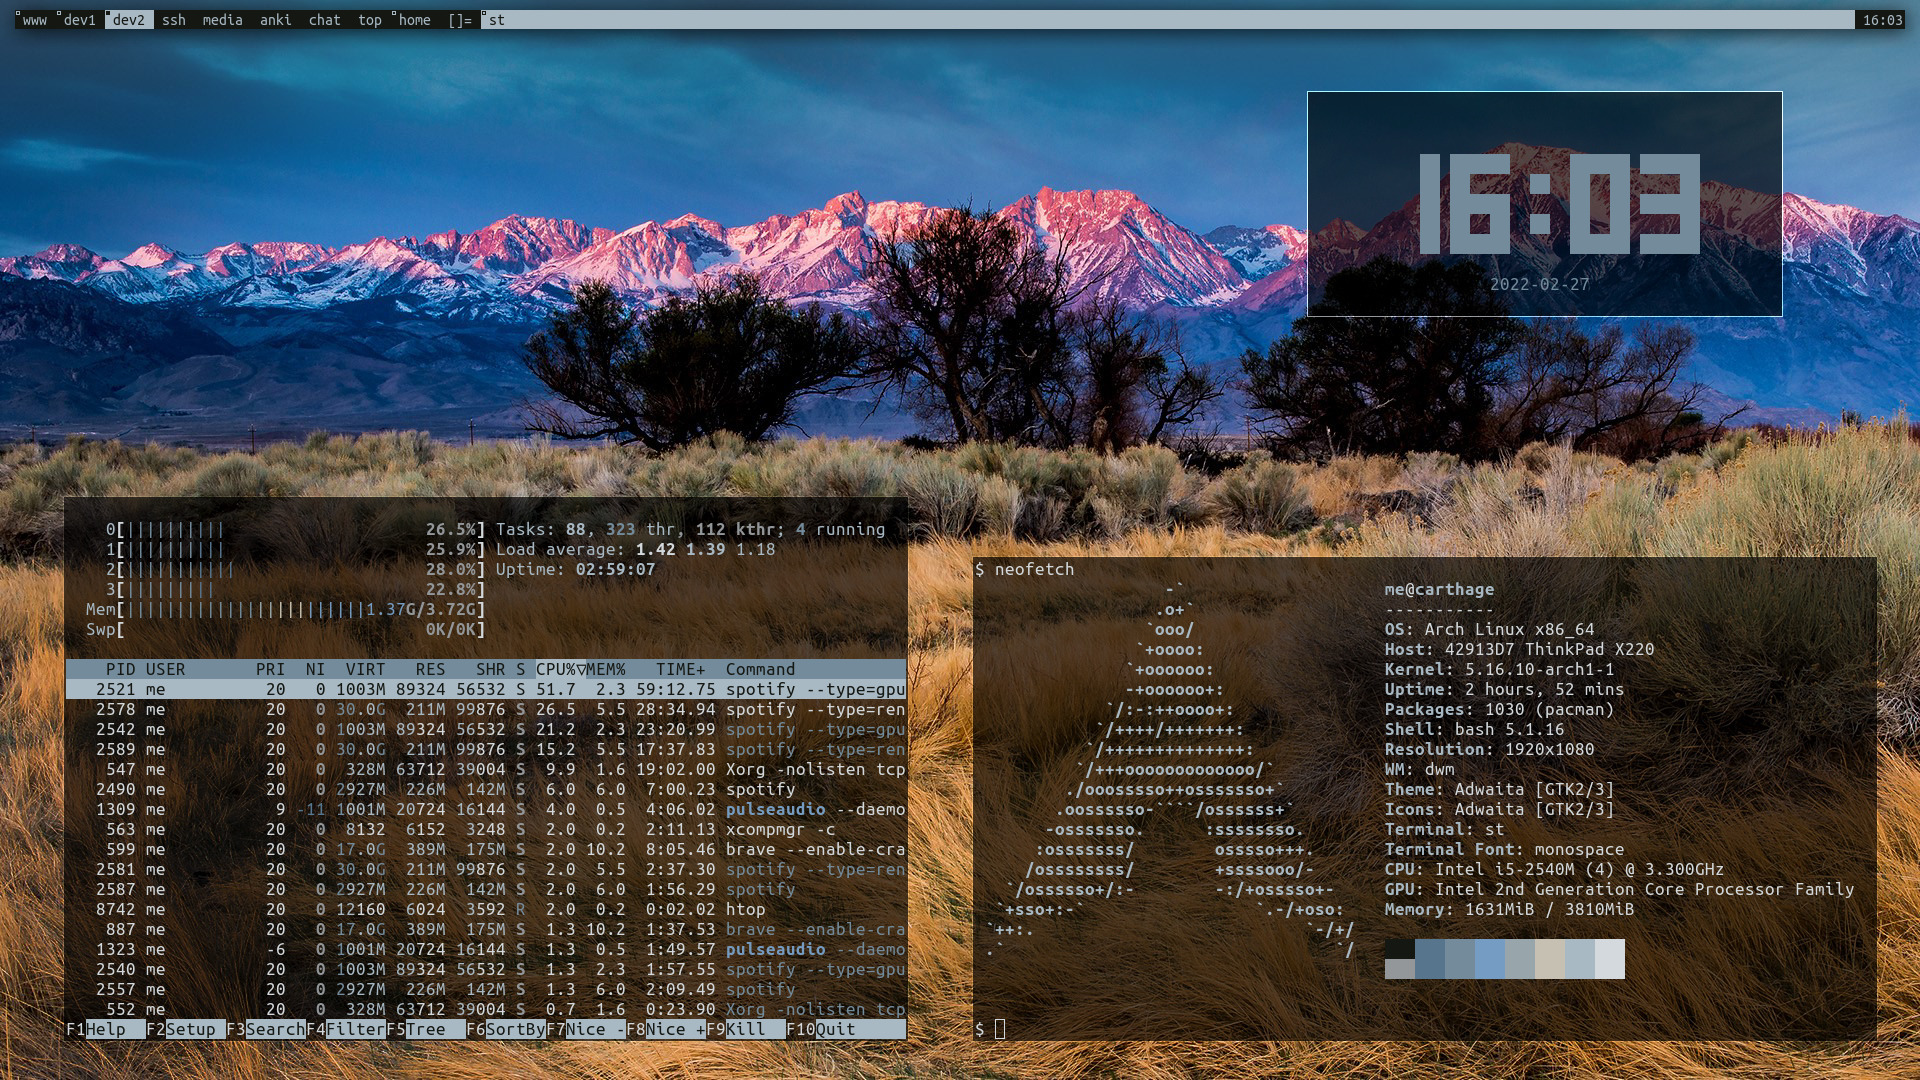Click the CPU Intel i5-2540M line

pyautogui.click(x=1554, y=869)
